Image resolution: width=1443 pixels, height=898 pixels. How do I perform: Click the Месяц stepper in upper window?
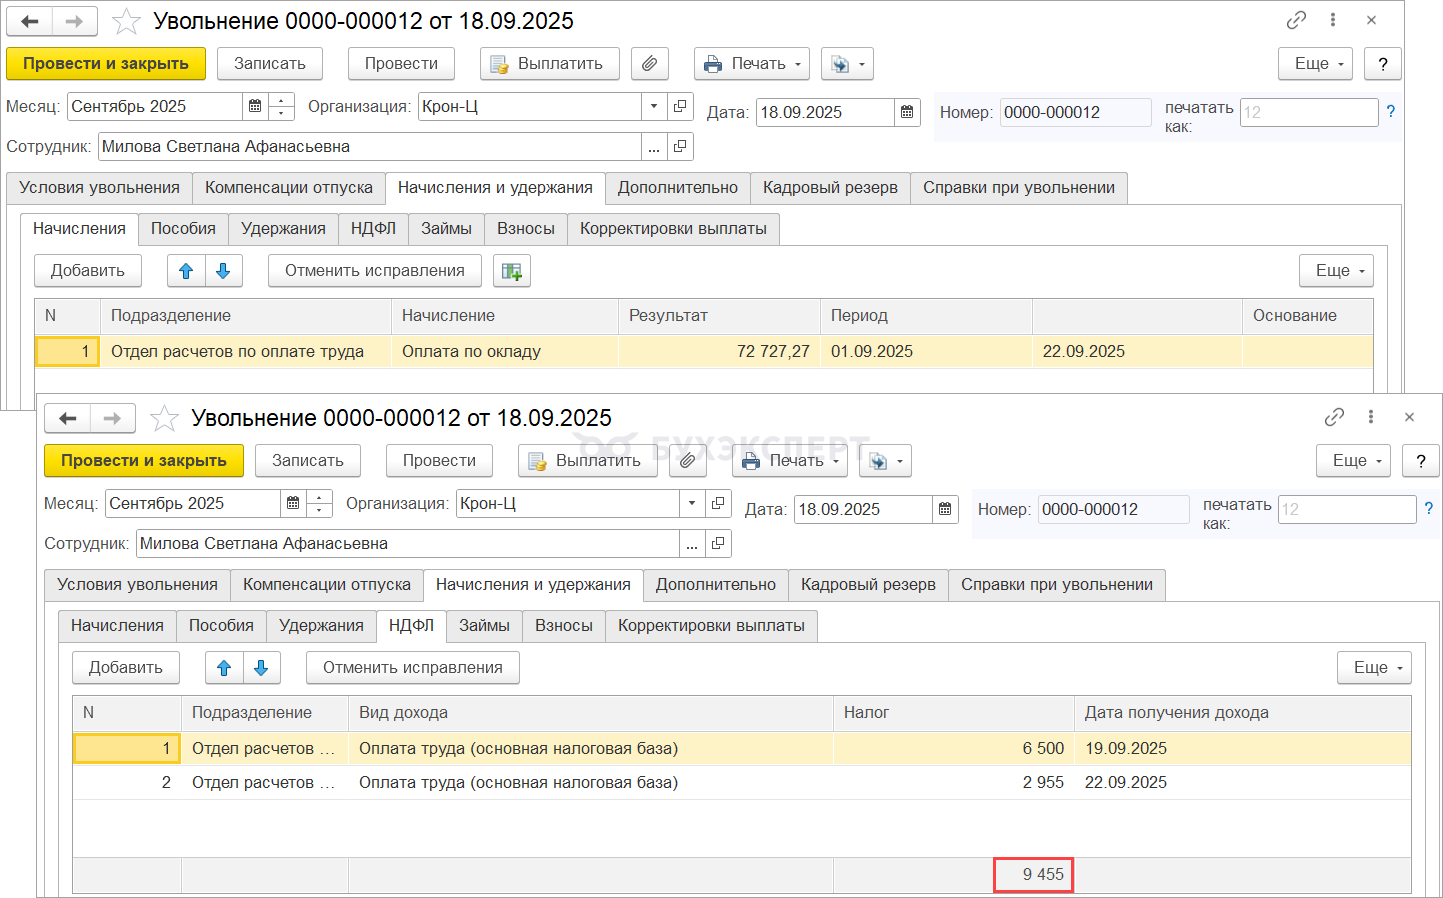pyautogui.click(x=282, y=106)
